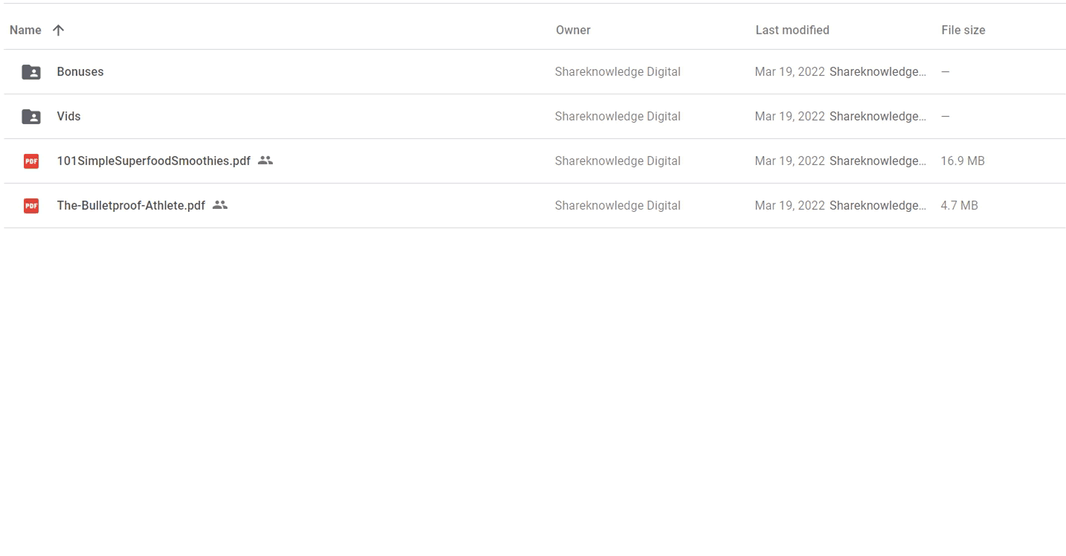Click shared people icon beside 101SimpleSuperfoodSmoothies.pdf
The image size is (1066, 556).
coord(265,160)
